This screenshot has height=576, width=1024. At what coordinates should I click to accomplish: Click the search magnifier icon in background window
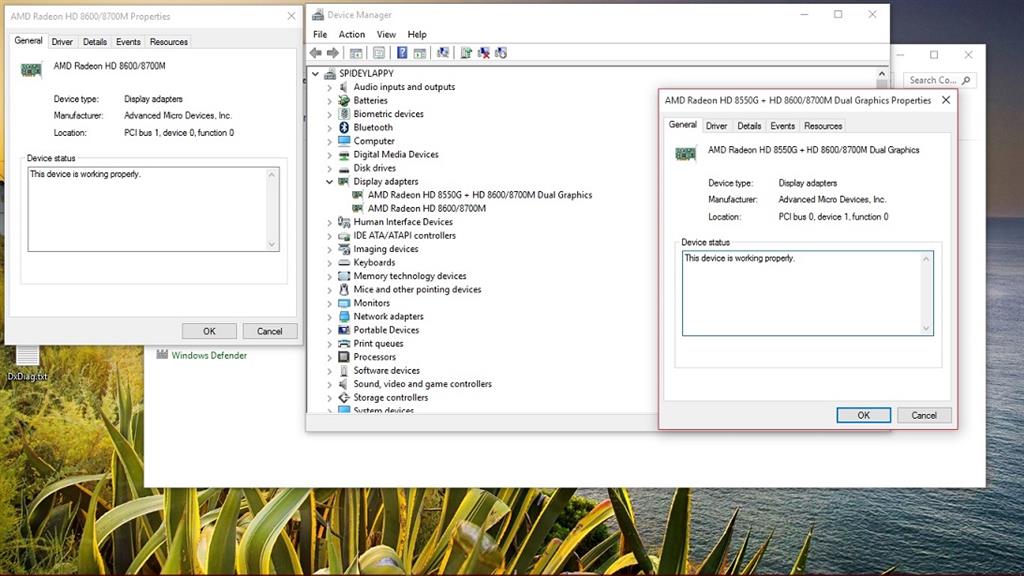point(967,80)
